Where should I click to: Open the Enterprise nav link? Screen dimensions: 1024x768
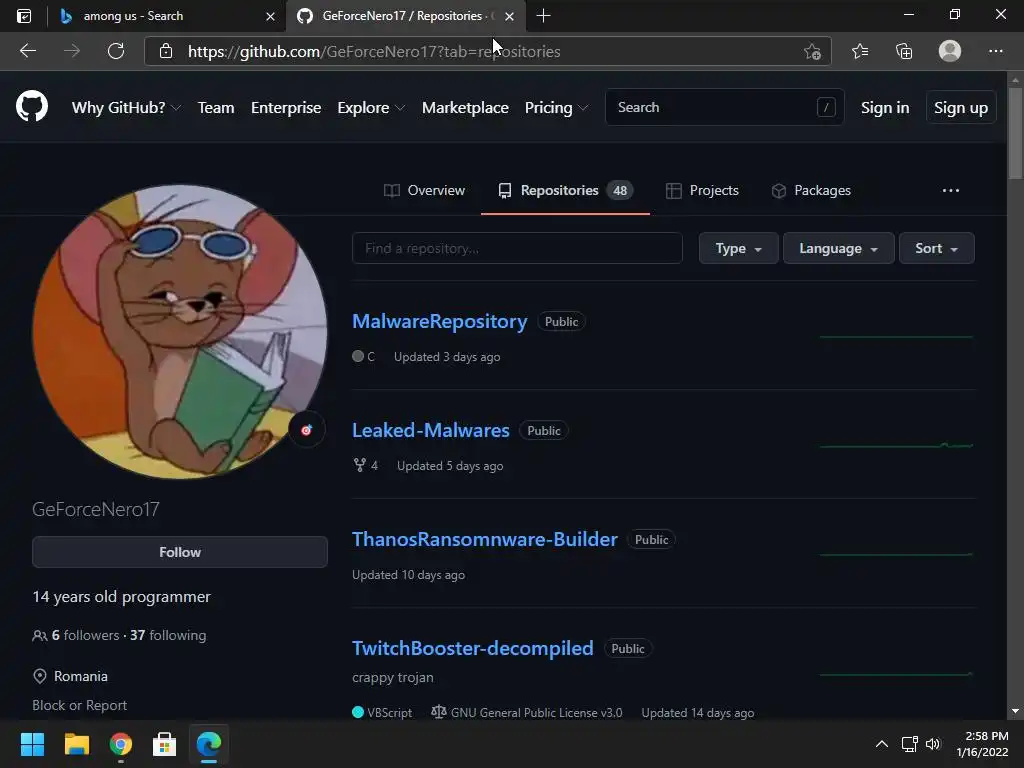286,108
